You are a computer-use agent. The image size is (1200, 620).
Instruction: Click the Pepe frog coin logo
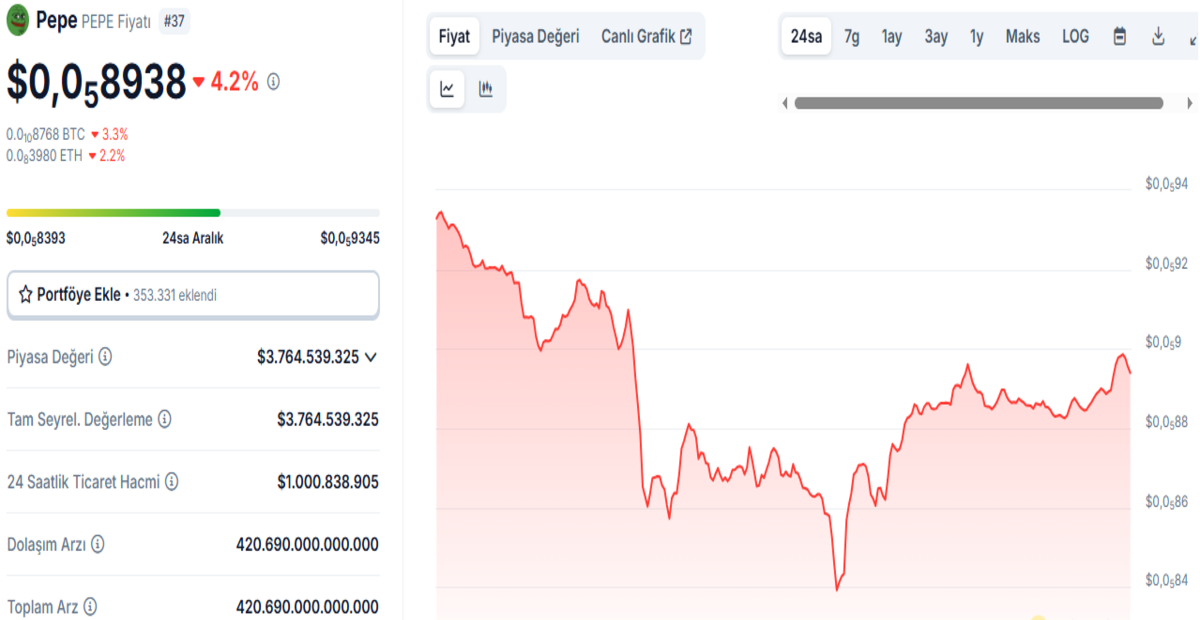(18, 19)
